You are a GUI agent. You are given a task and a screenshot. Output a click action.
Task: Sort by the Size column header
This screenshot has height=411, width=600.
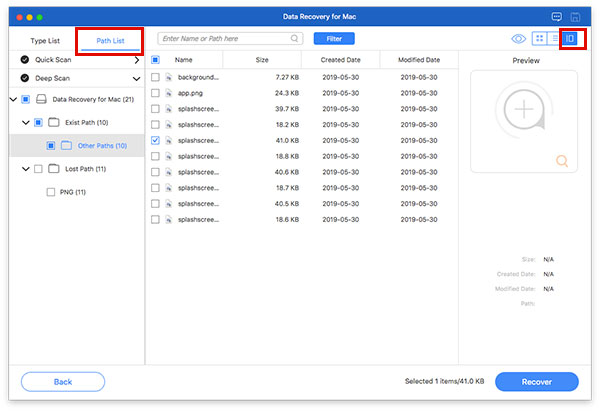pyautogui.click(x=262, y=60)
